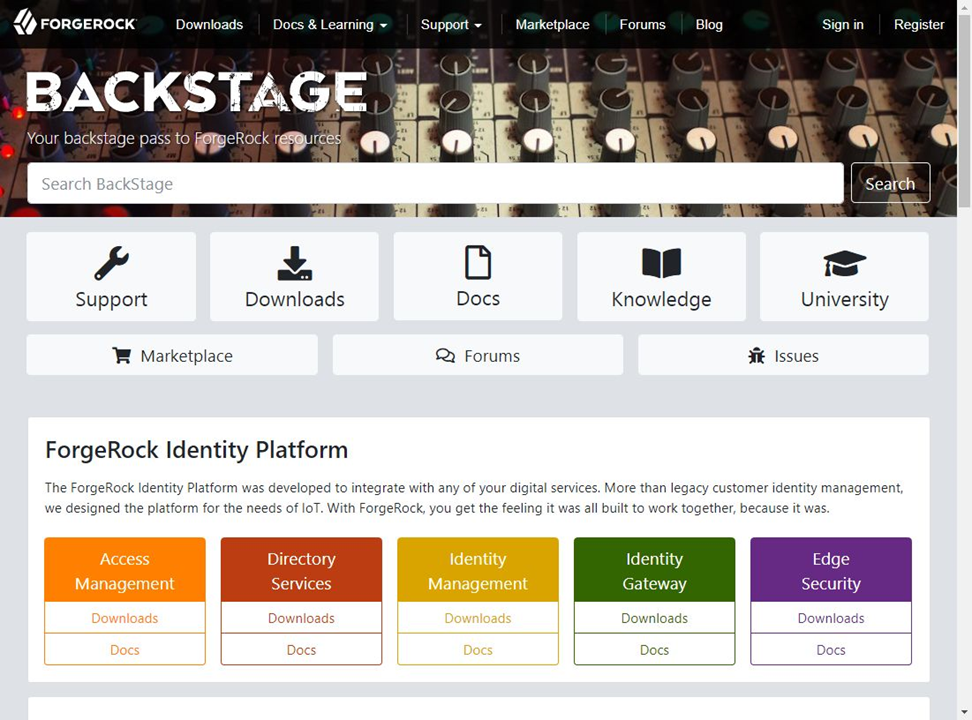The height and width of the screenshot is (720, 972).
Task: Expand the Support dropdown in navbar
Action: tap(451, 25)
